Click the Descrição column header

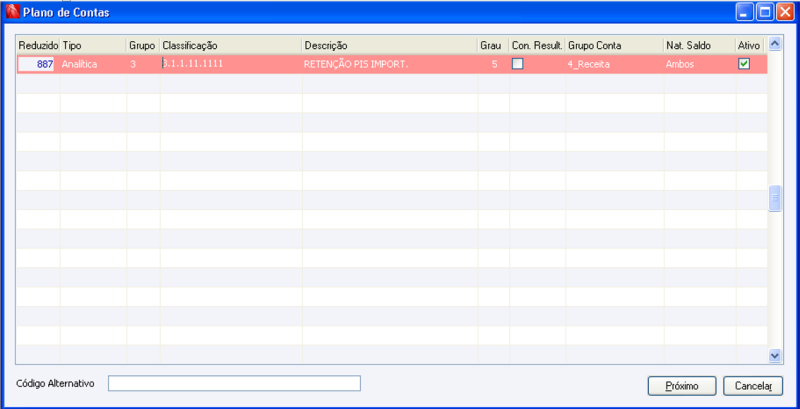[390, 45]
